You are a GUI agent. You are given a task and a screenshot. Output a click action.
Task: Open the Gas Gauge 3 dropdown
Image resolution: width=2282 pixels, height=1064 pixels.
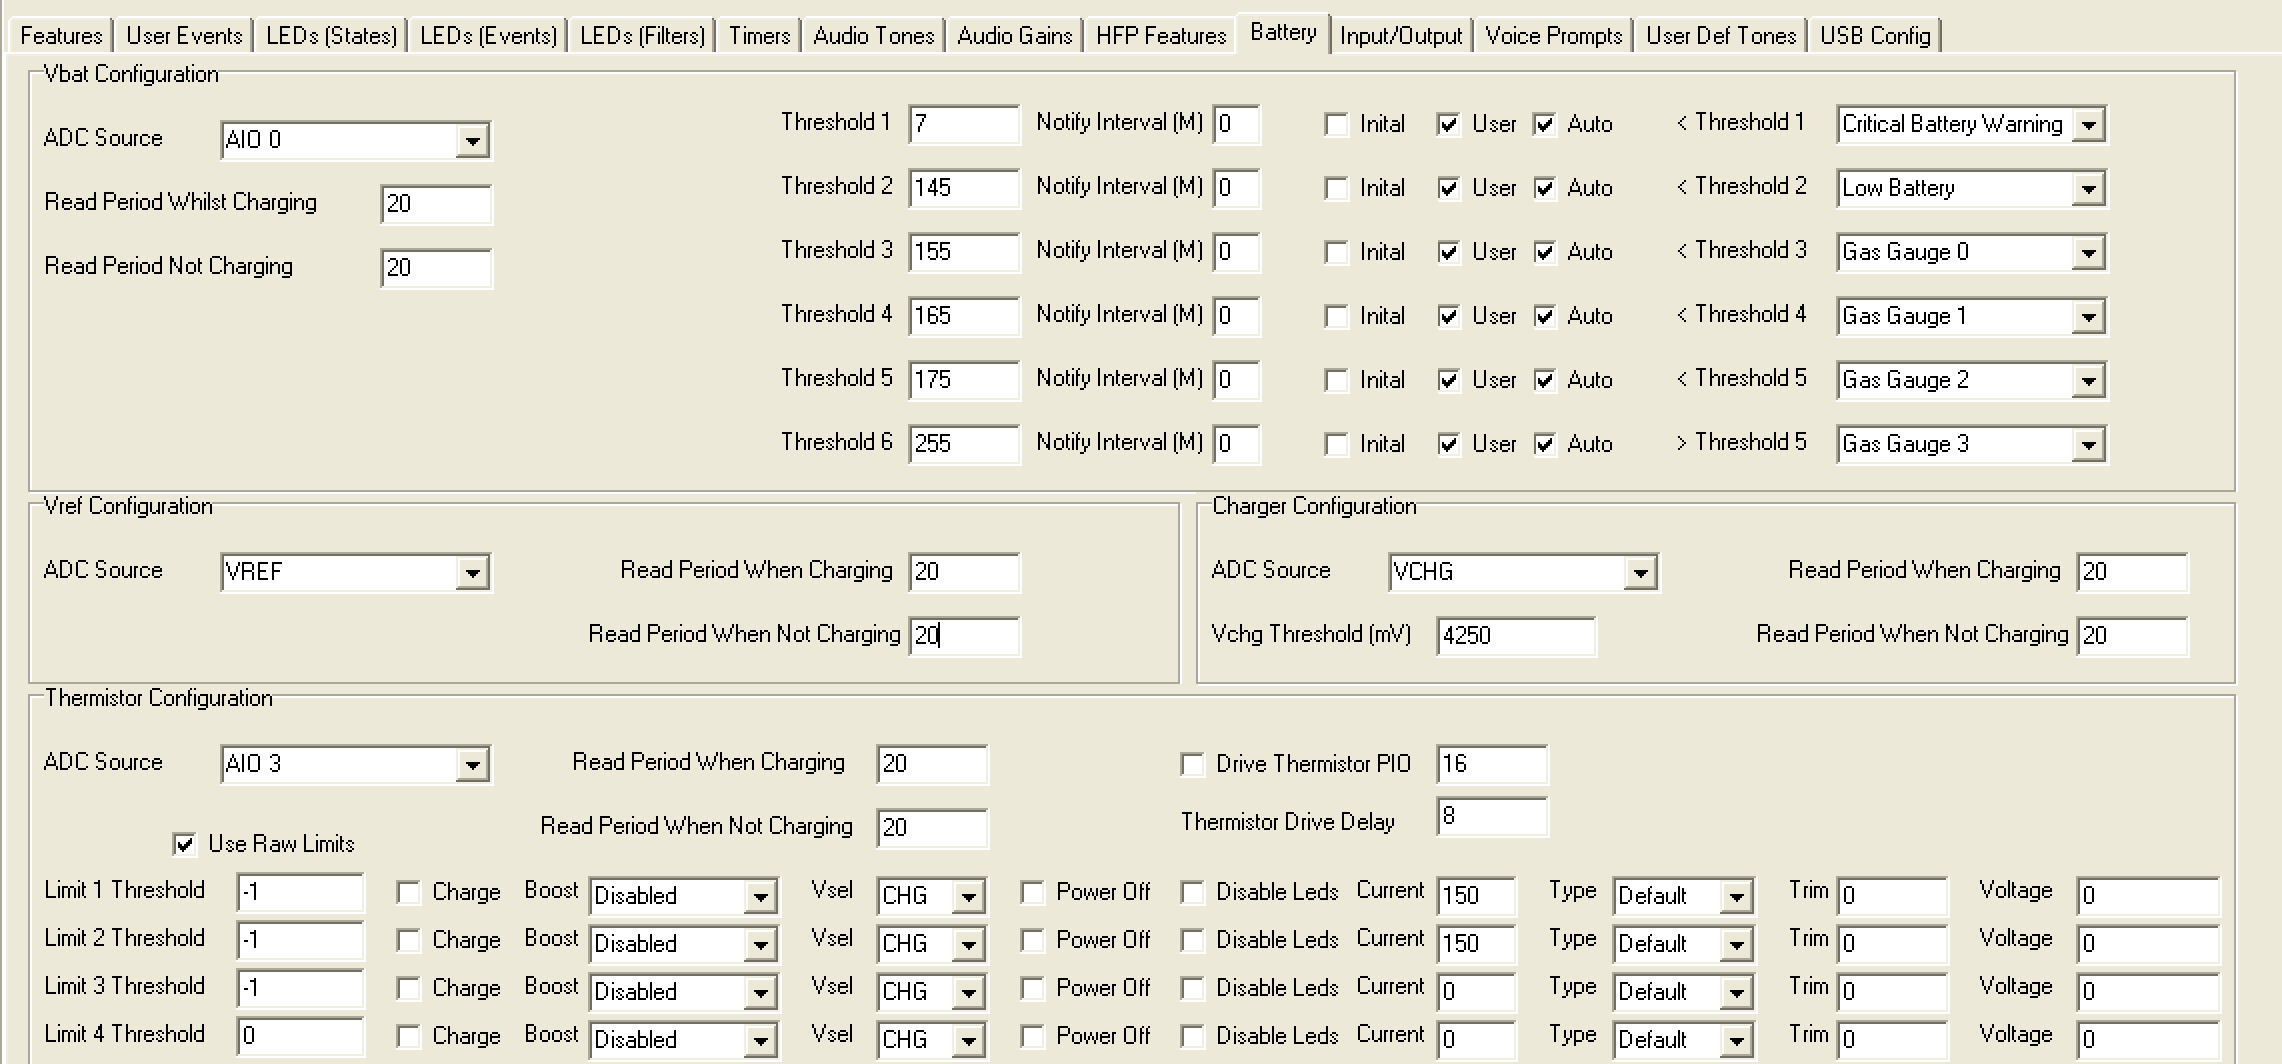(x=2088, y=445)
